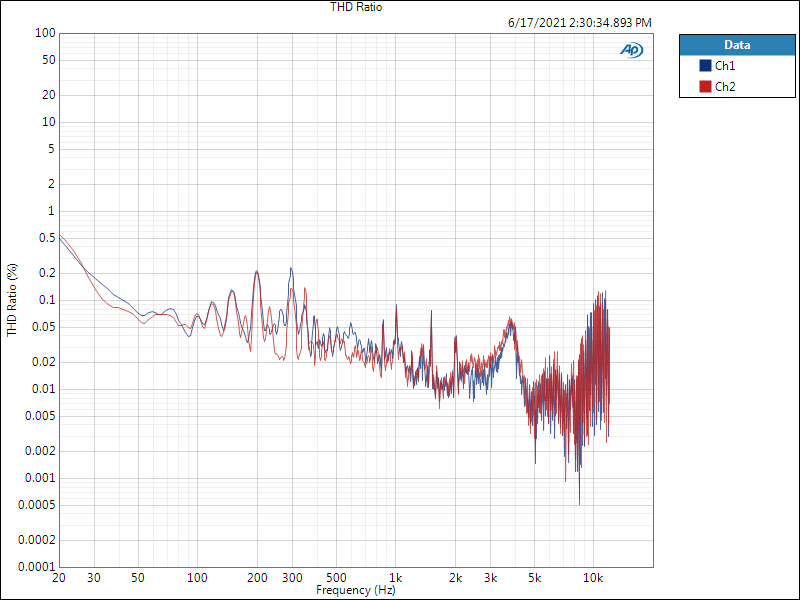Screen dimensions: 800x600
Task: Click the THD Ratio graph title
Action: pos(356,7)
